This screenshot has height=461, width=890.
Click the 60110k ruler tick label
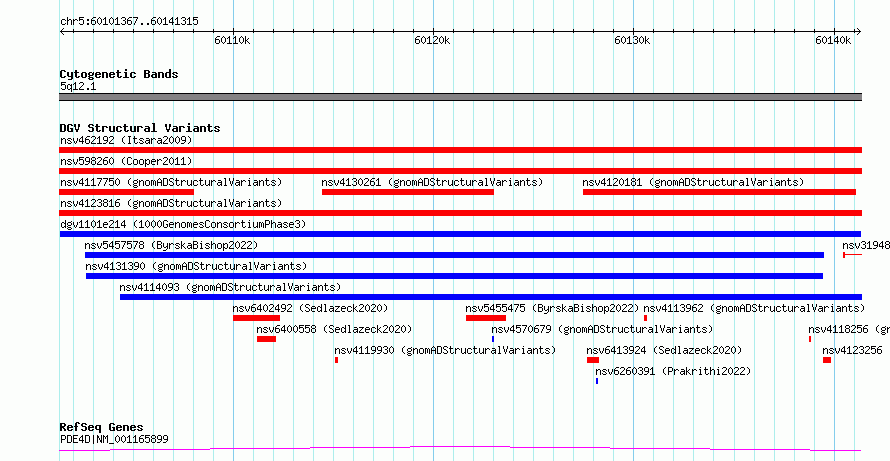[x=233, y=40]
